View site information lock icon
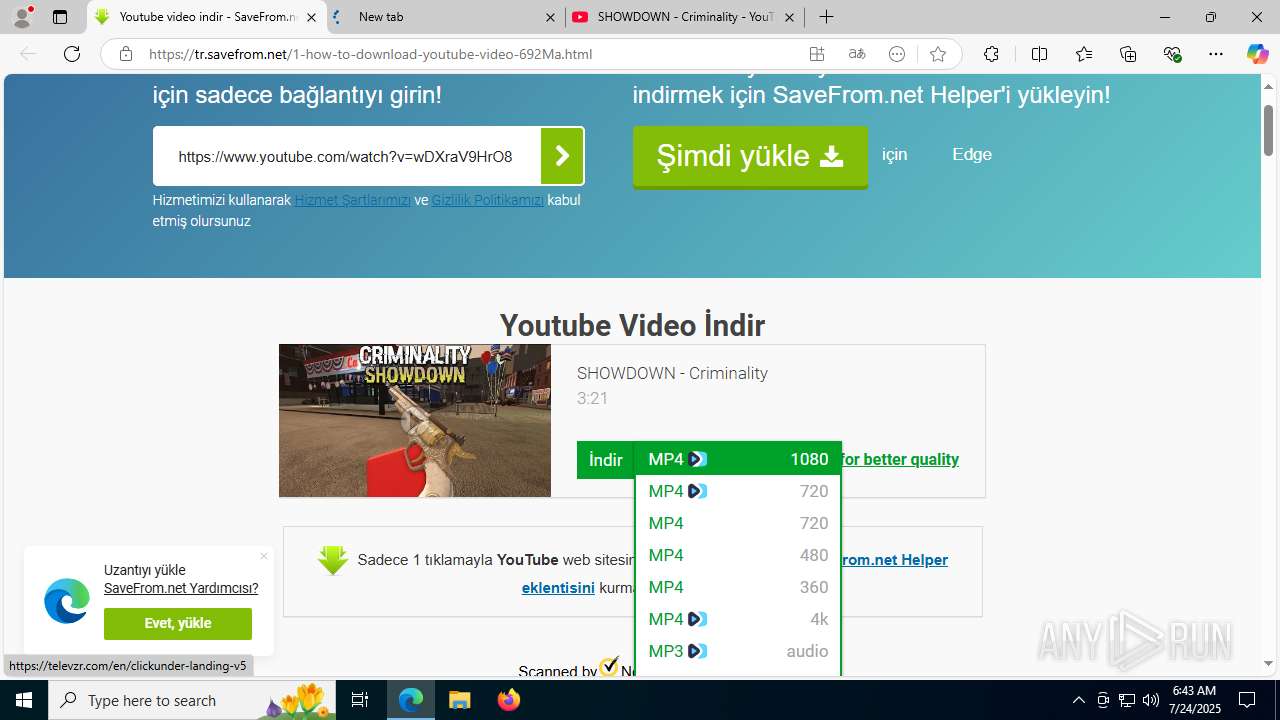 126,54
